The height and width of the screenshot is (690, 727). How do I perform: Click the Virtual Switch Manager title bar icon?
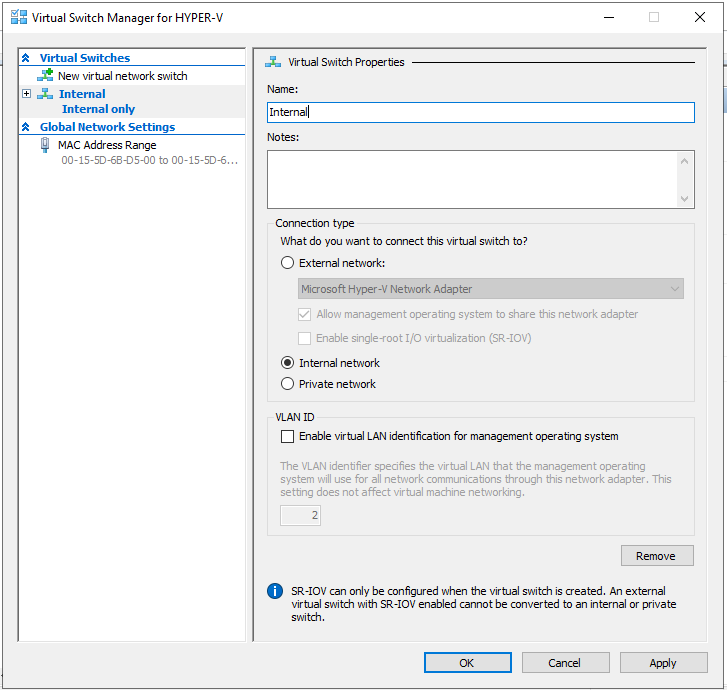(x=18, y=17)
